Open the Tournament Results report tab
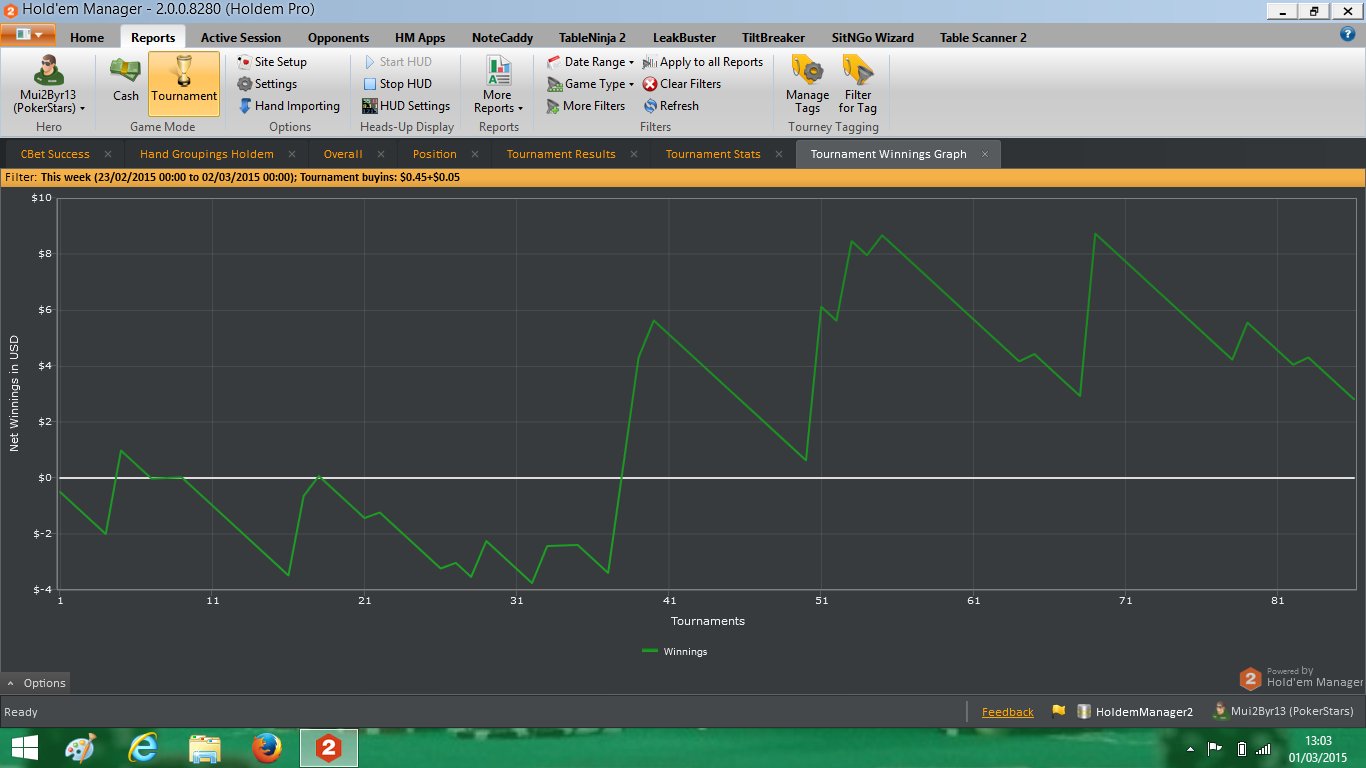This screenshot has height=768, width=1366. coord(561,154)
